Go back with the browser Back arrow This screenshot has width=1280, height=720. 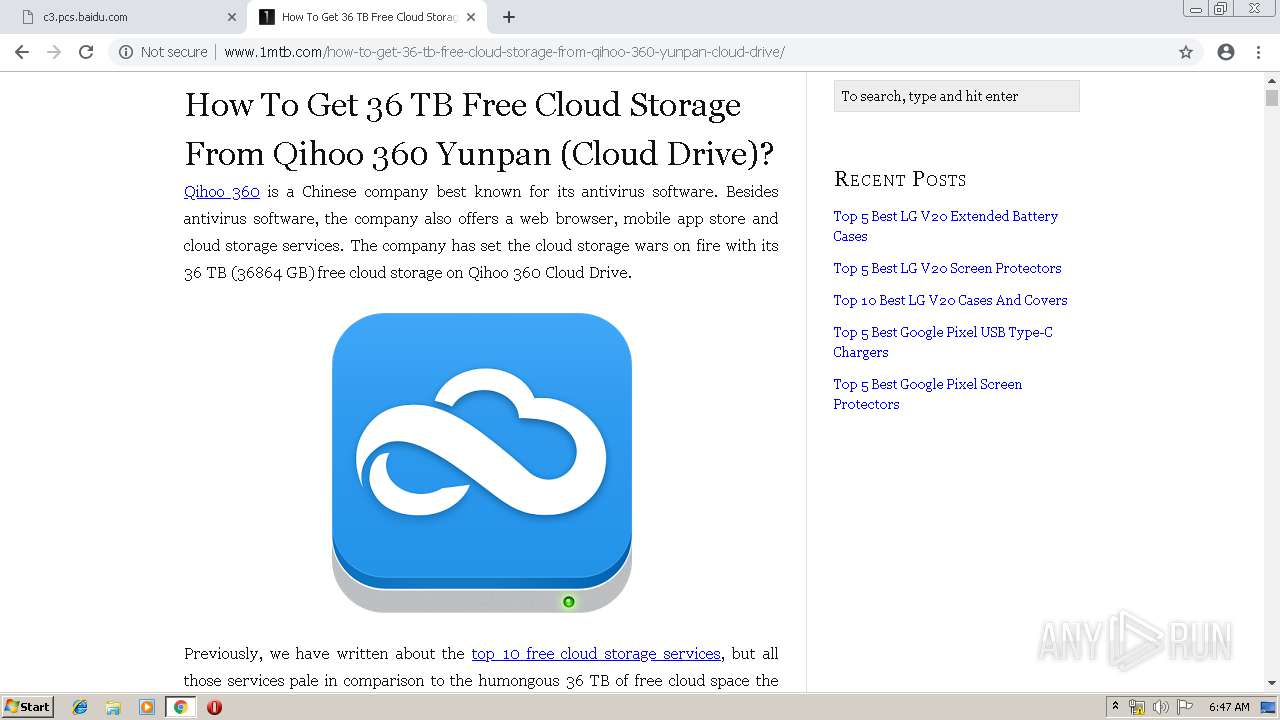(22, 52)
